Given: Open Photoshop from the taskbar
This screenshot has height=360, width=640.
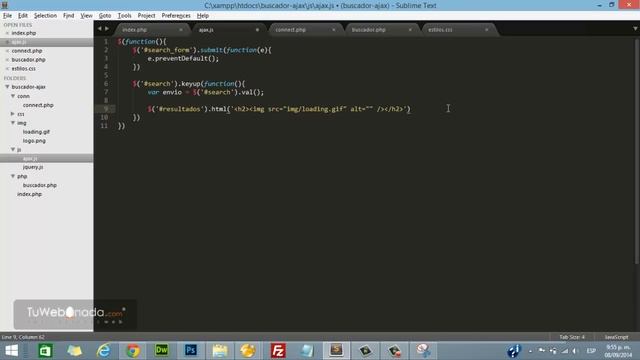Looking at the screenshot, I should pos(191,351).
